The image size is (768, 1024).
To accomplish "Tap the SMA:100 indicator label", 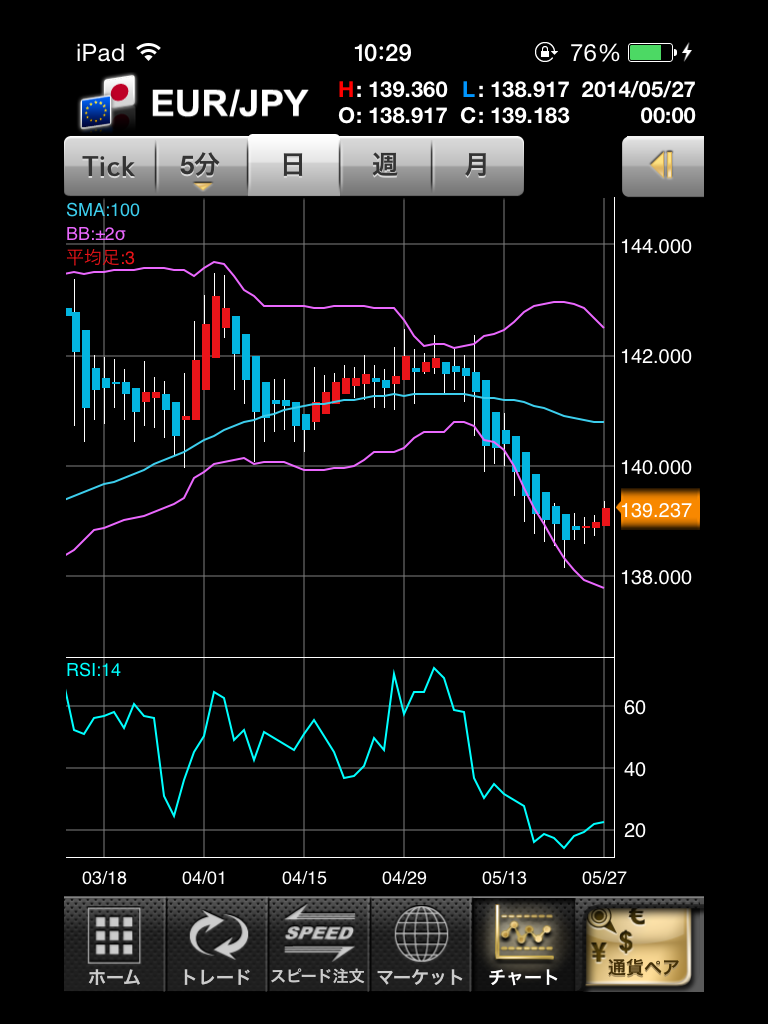I will (x=103, y=210).
